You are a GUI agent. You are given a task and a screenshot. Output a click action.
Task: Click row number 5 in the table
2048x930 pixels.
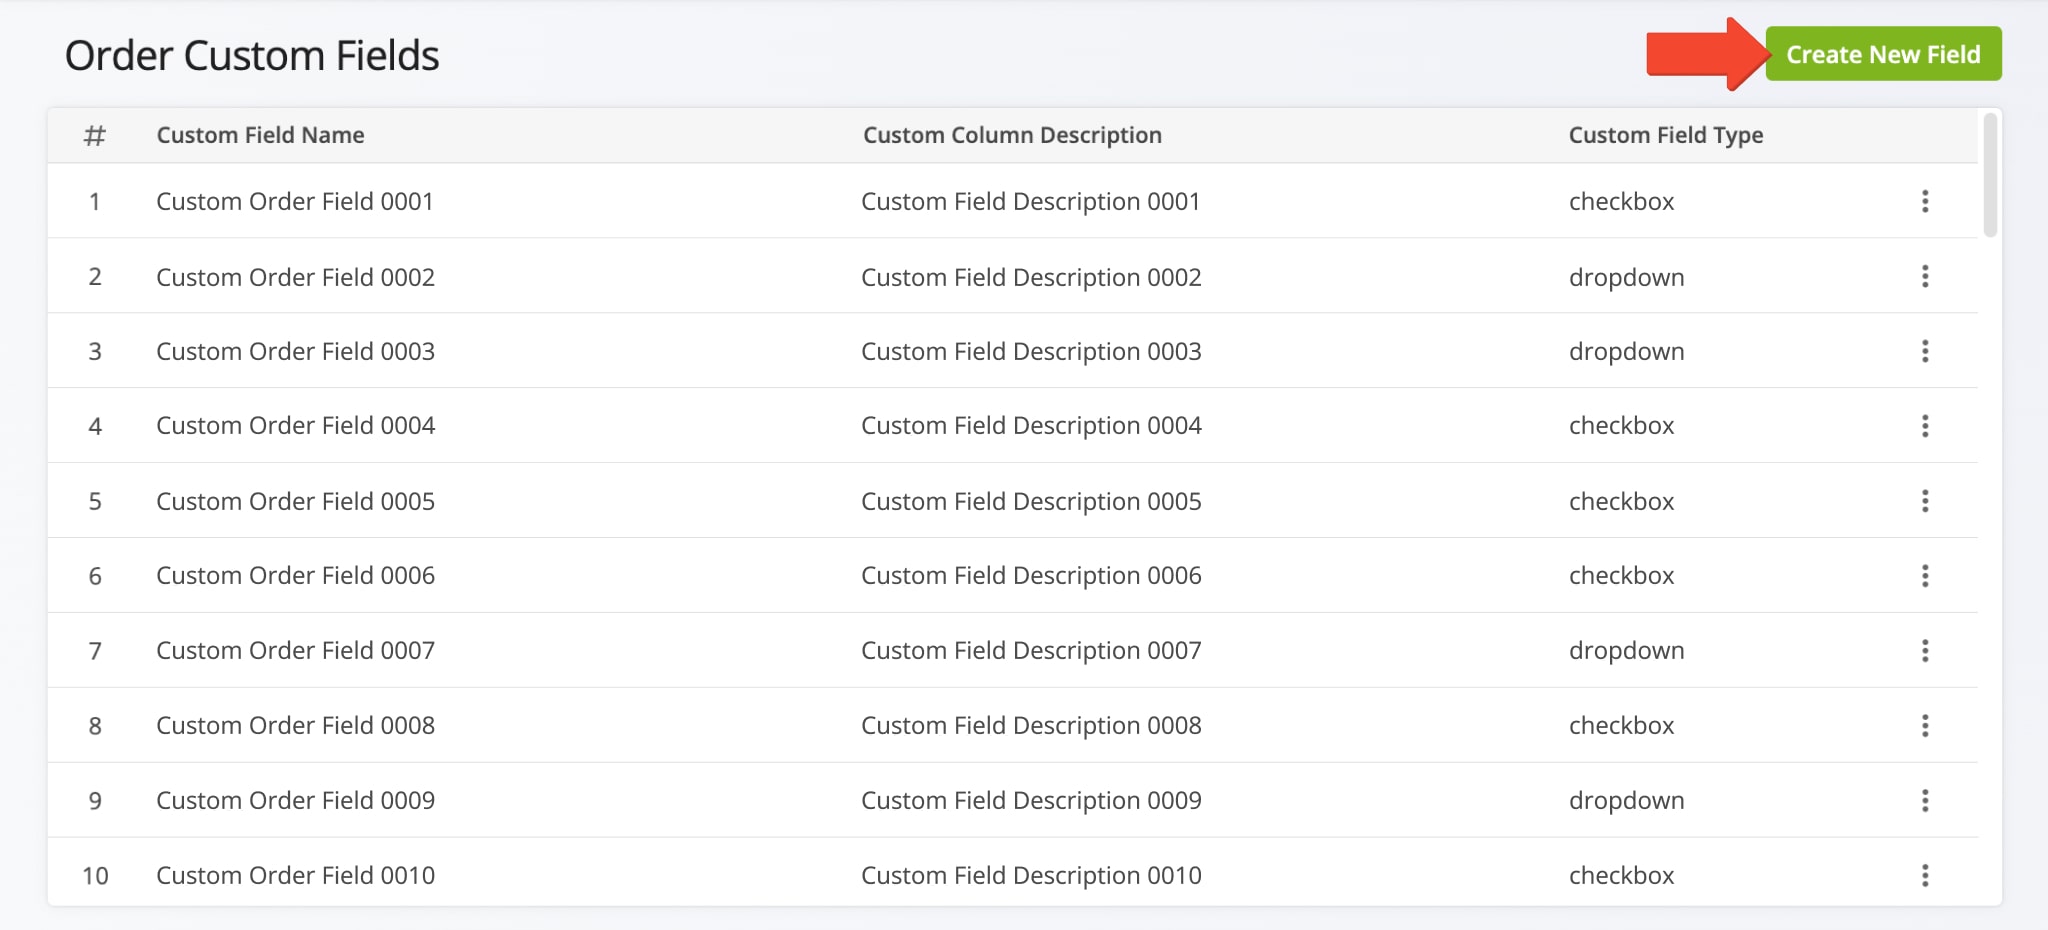pyautogui.click(x=95, y=501)
